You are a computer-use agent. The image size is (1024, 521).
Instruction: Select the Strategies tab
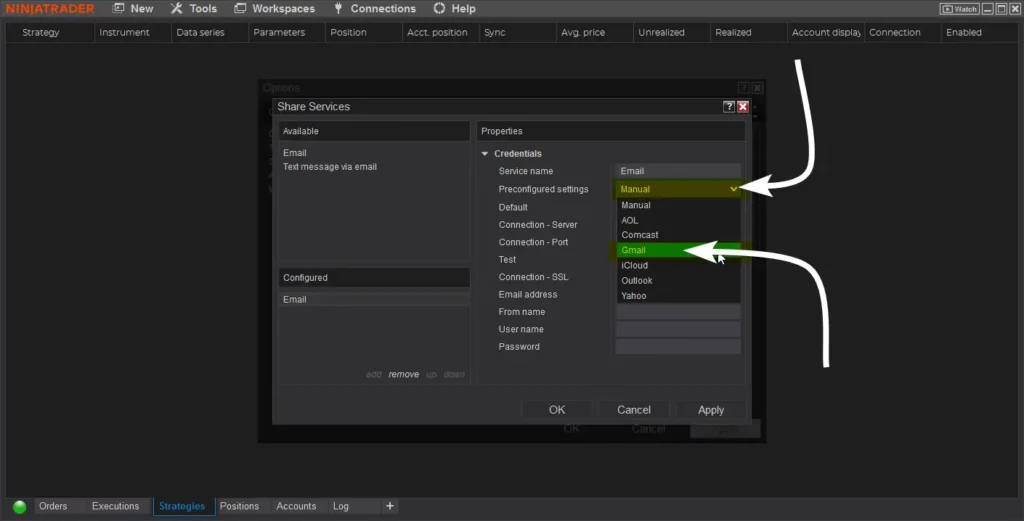[182, 506]
